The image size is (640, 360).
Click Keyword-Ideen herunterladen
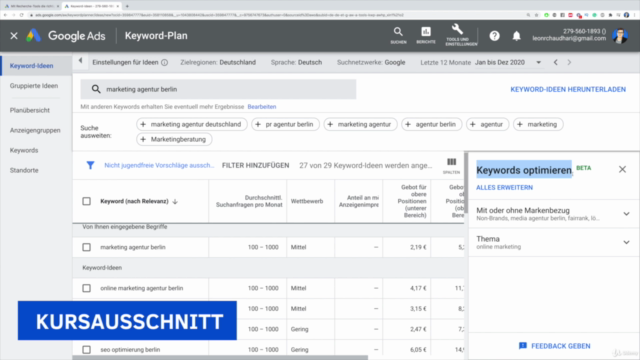(568, 89)
